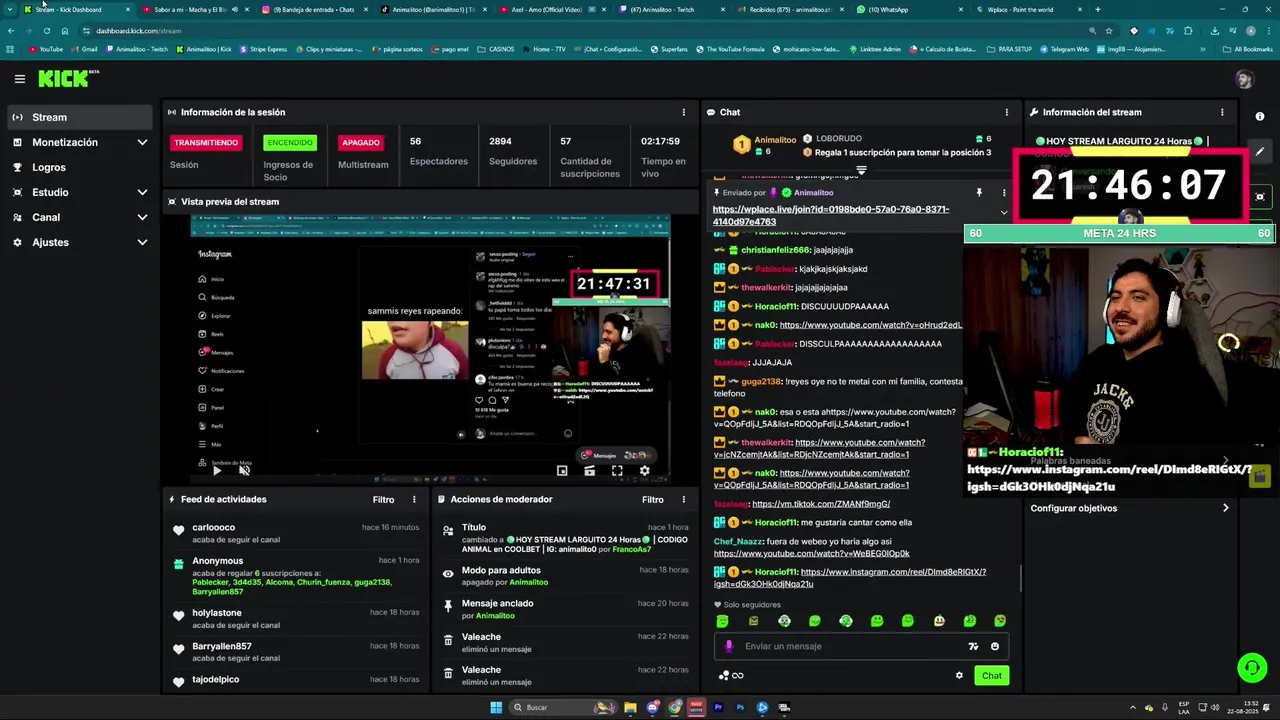Open Windows Start button on taskbar
The height and width of the screenshot is (720, 1280).
tap(495, 707)
